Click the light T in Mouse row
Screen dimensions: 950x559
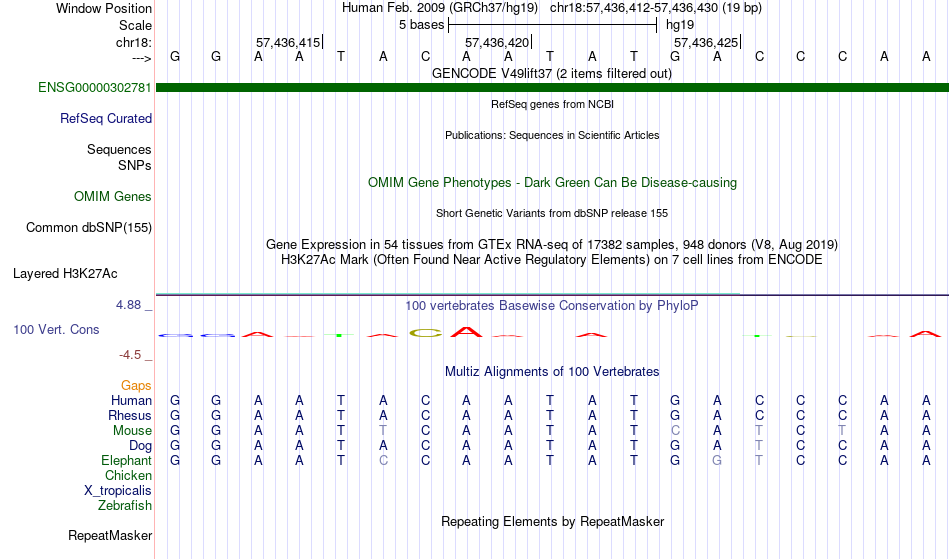[x=383, y=431]
